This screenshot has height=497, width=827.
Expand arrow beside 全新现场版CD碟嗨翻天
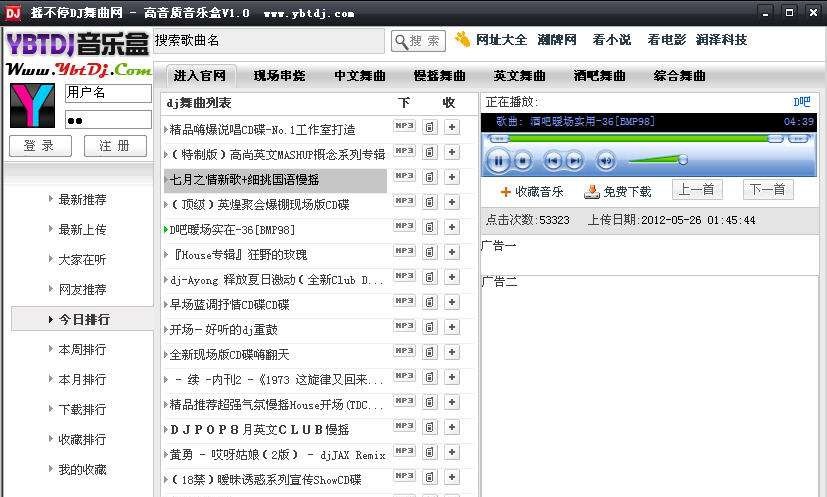click(166, 355)
